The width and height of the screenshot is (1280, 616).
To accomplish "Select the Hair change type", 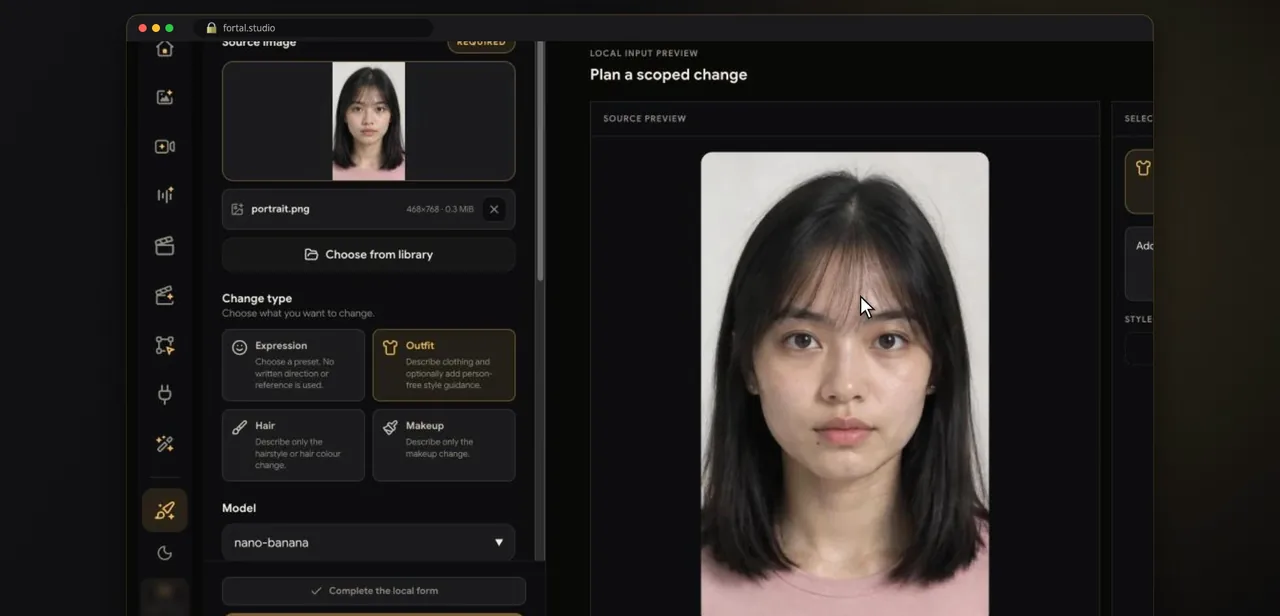I will pyautogui.click(x=293, y=445).
